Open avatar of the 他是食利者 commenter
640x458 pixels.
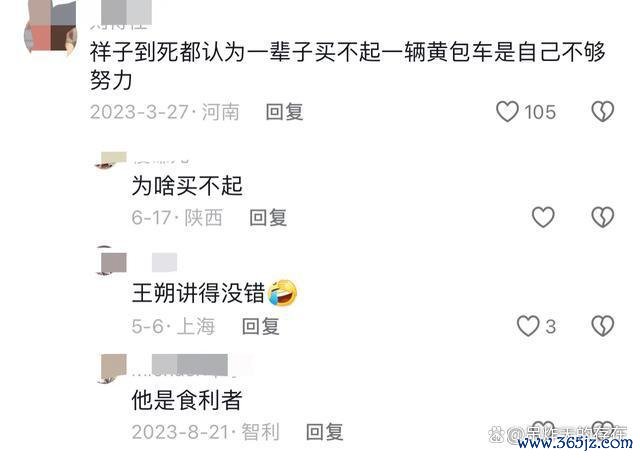pos(111,369)
